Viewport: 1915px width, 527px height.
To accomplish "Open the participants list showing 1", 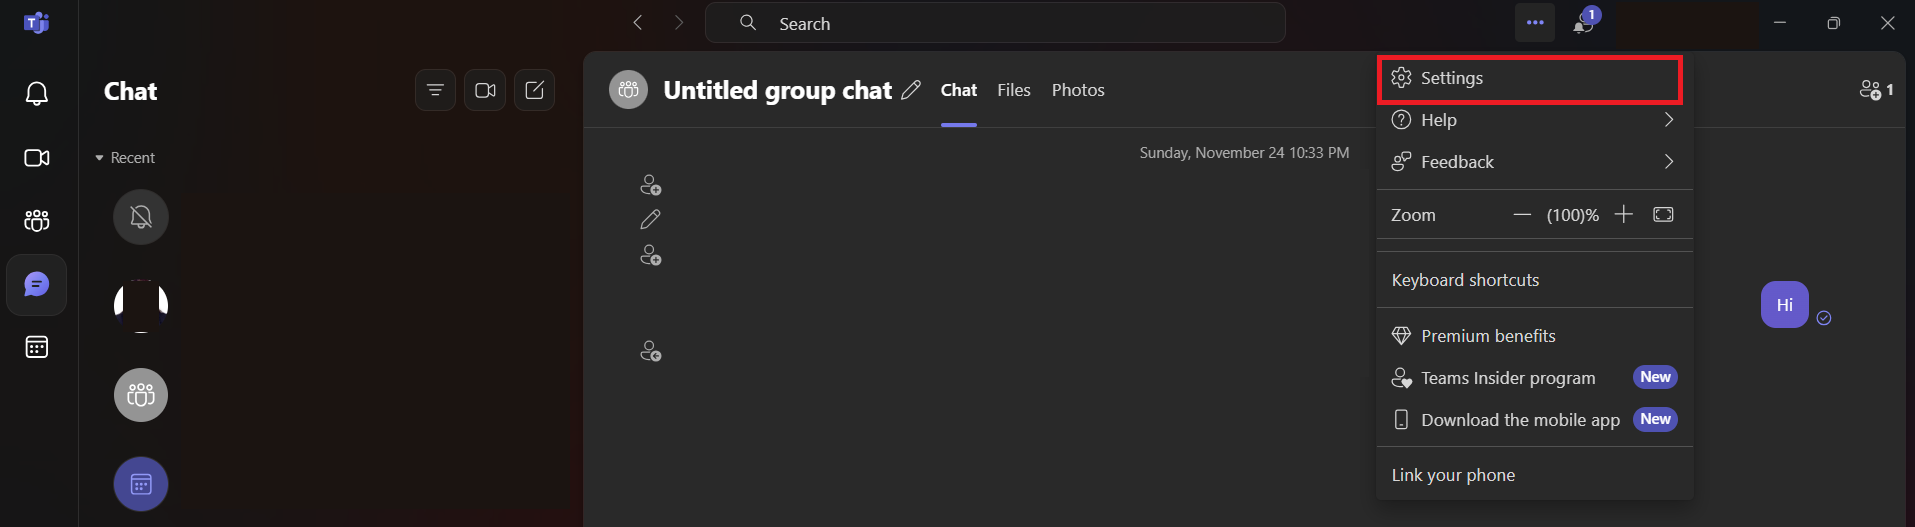I will [x=1876, y=90].
